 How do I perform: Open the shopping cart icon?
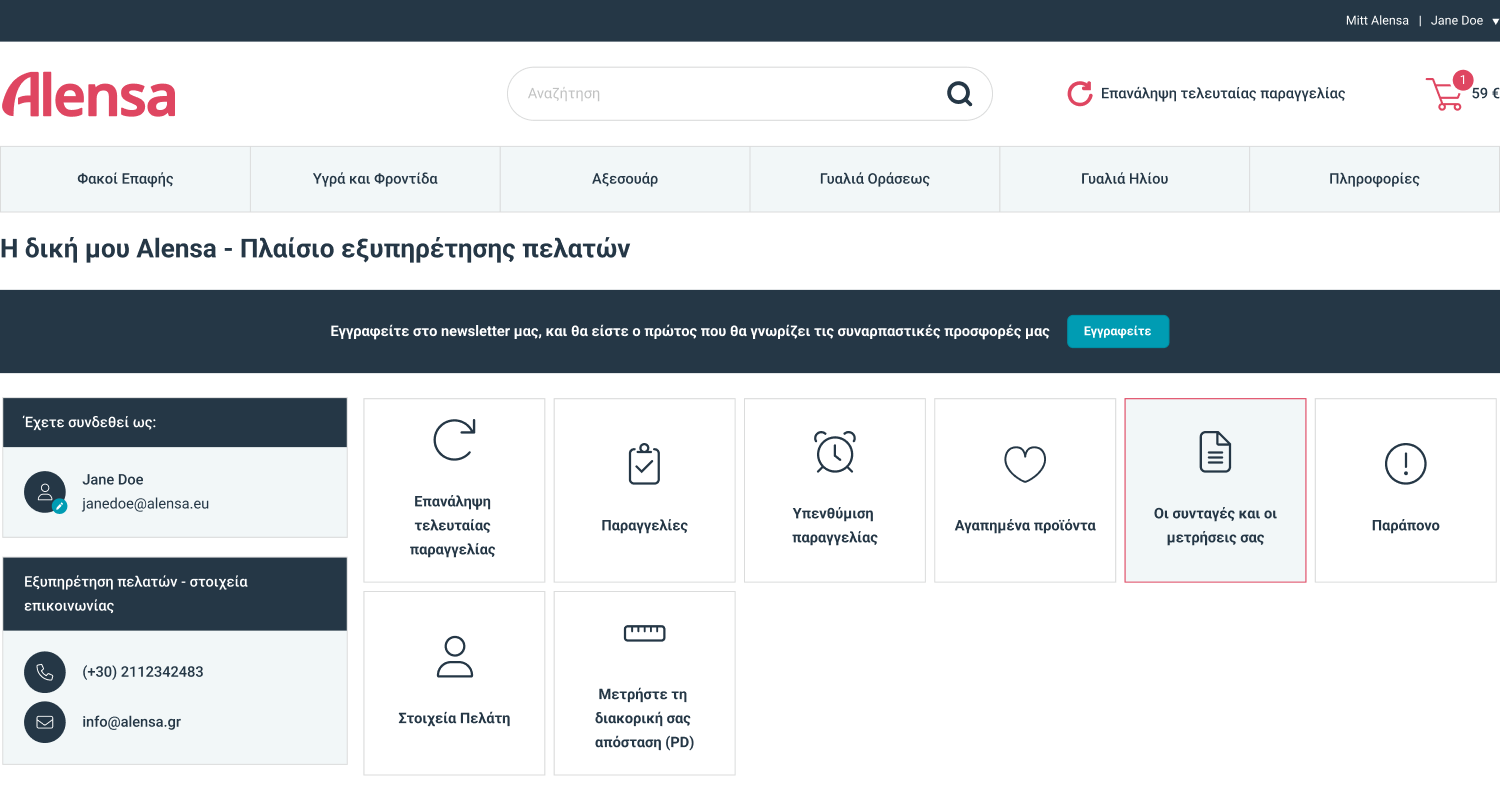(1444, 94)
